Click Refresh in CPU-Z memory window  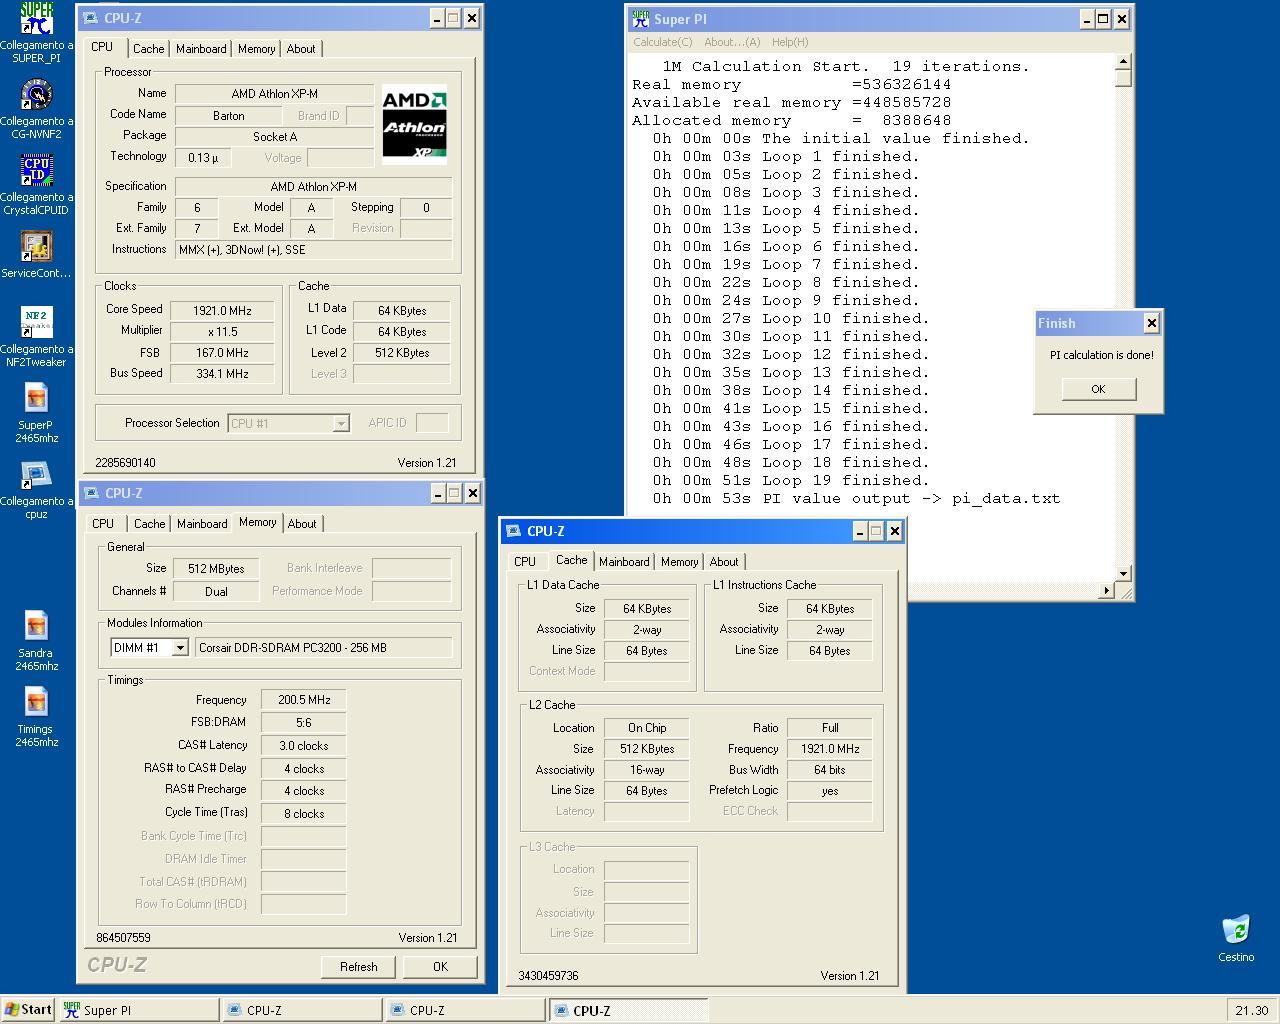tap(358, 967)
